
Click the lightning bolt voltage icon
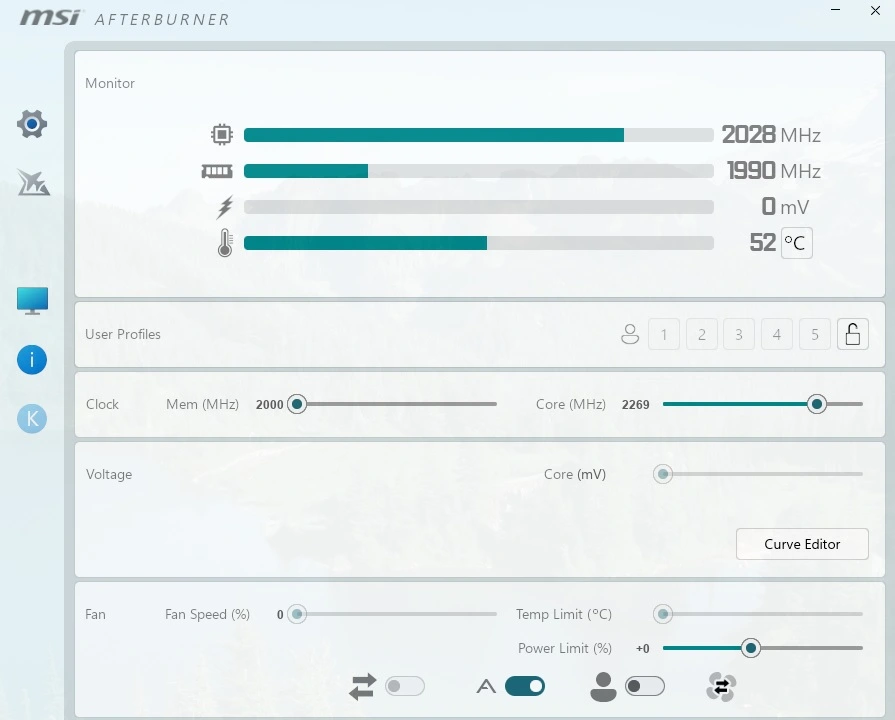coord(225,207)
